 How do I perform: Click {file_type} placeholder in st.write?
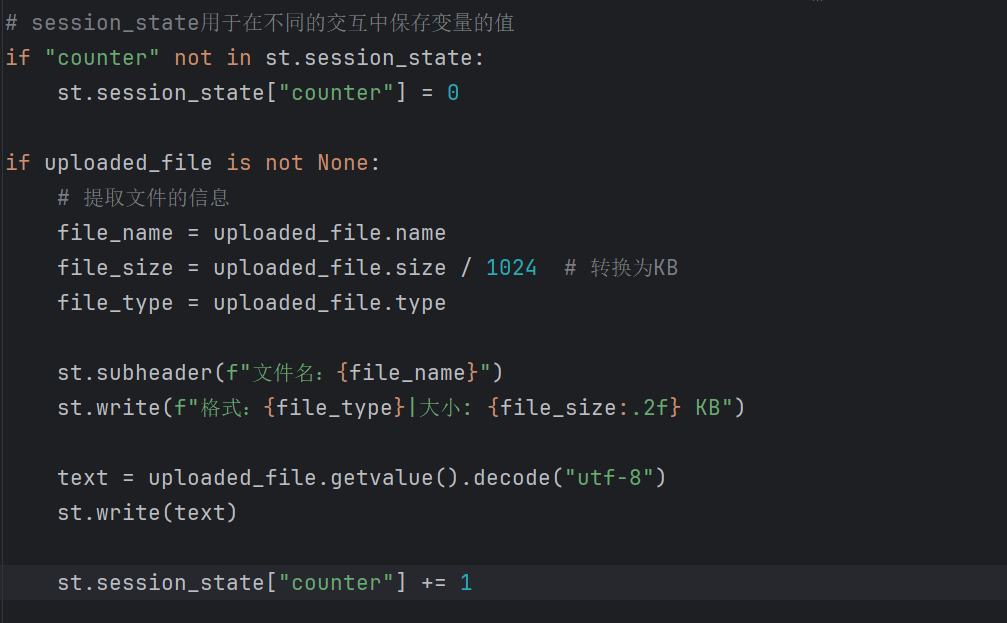(x=334, y=408)
